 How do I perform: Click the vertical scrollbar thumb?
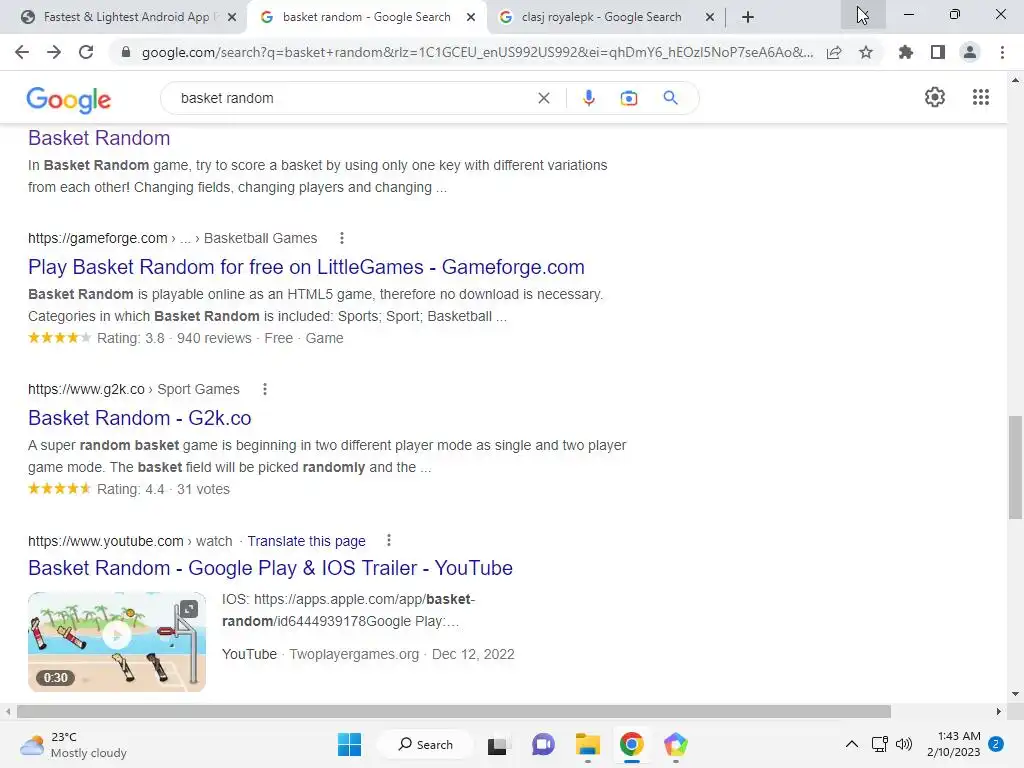click(x=1015, y=467)
